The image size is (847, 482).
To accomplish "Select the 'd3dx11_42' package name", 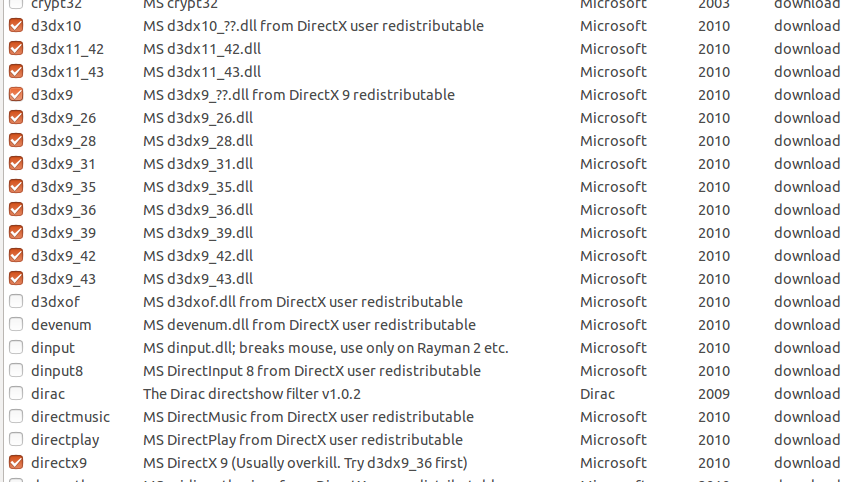I will [68, 49].
